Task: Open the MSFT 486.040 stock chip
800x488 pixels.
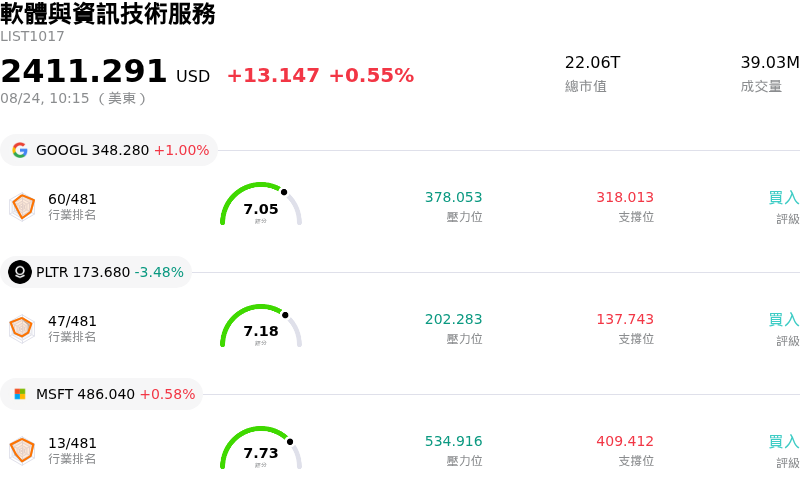Action: pos(102,394)
